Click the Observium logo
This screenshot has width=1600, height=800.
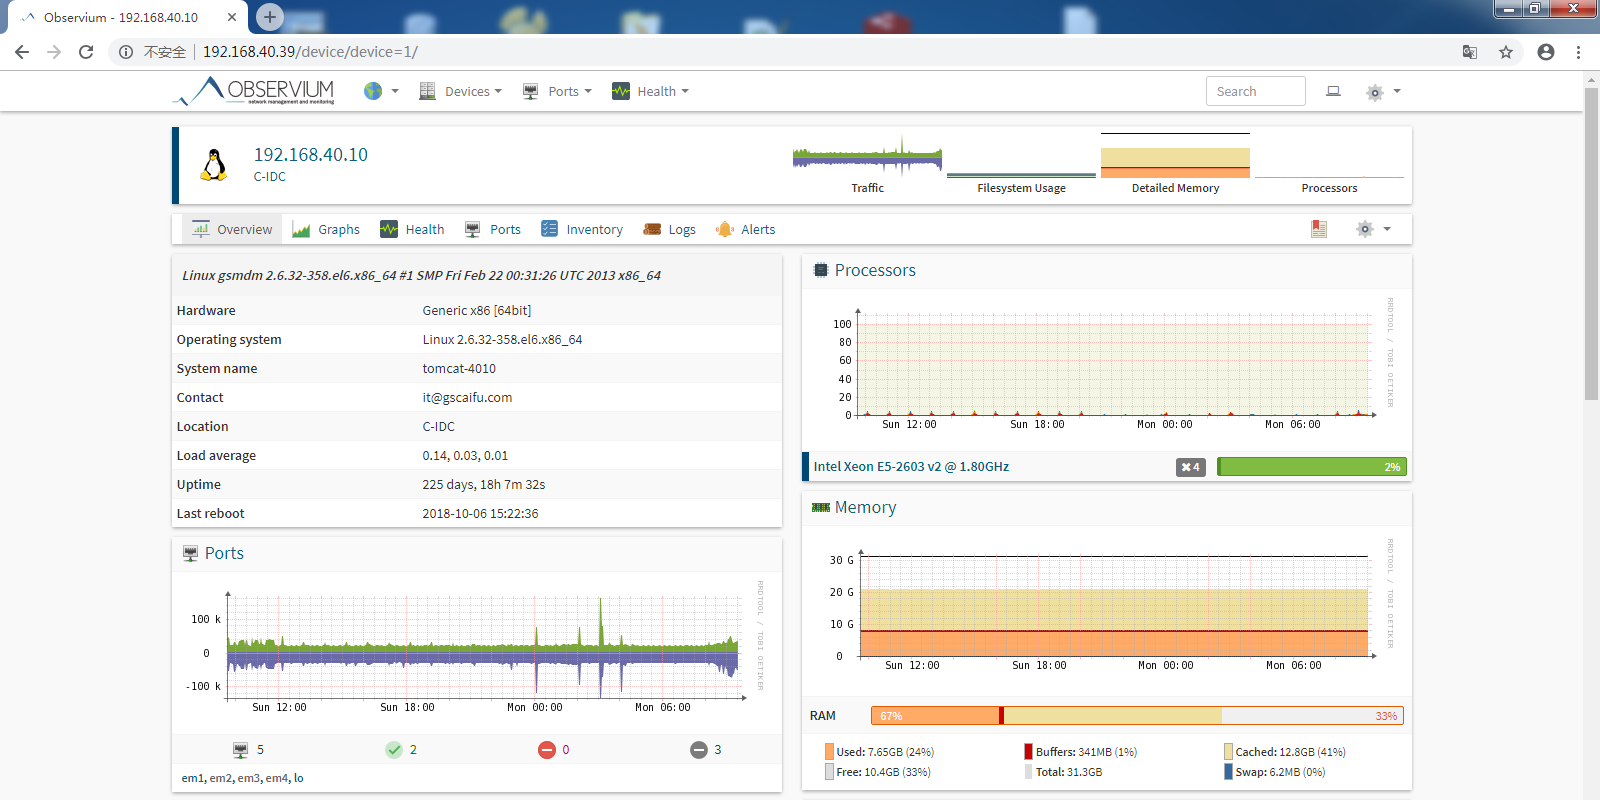click(255, 91)
